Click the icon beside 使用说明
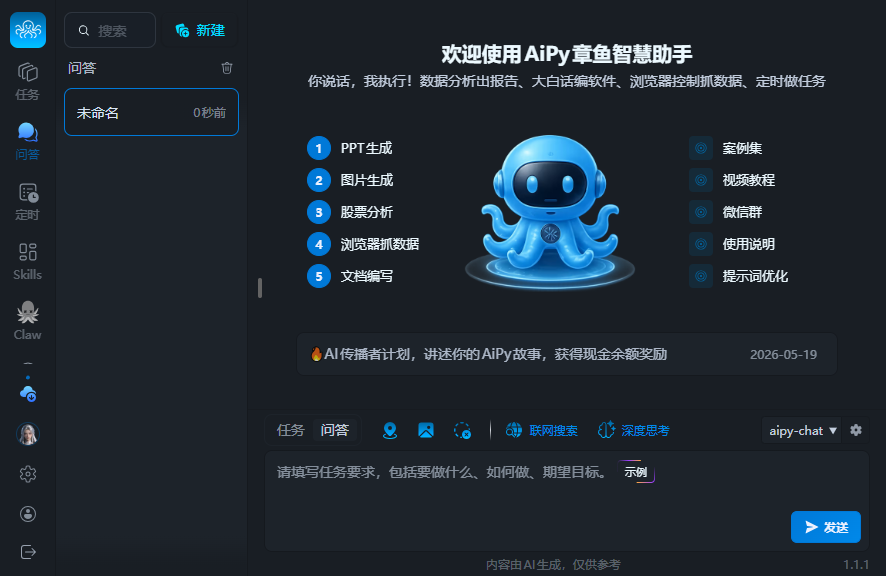886x576 pixels. point(701,244)
